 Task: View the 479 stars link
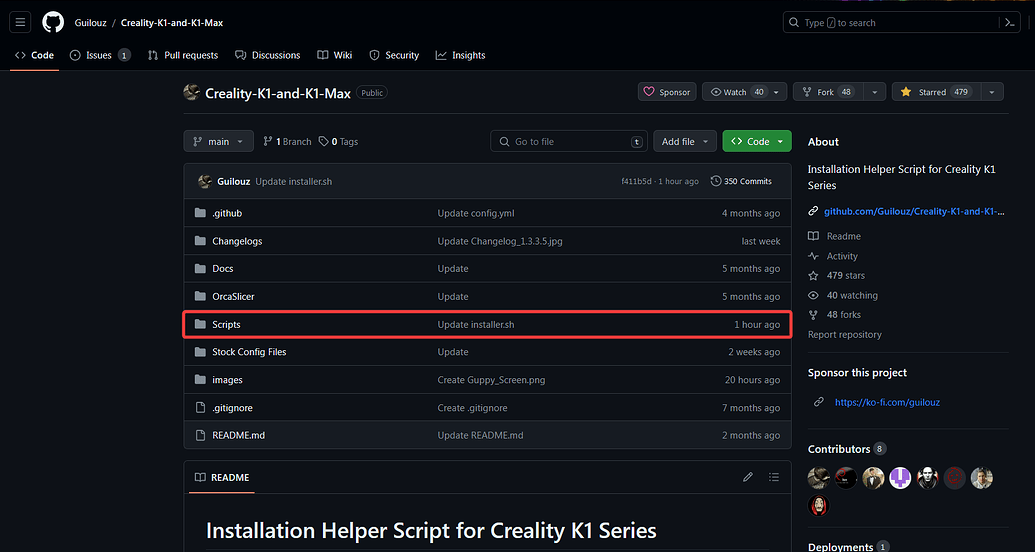pyautogui.click(x=846, y=275)
